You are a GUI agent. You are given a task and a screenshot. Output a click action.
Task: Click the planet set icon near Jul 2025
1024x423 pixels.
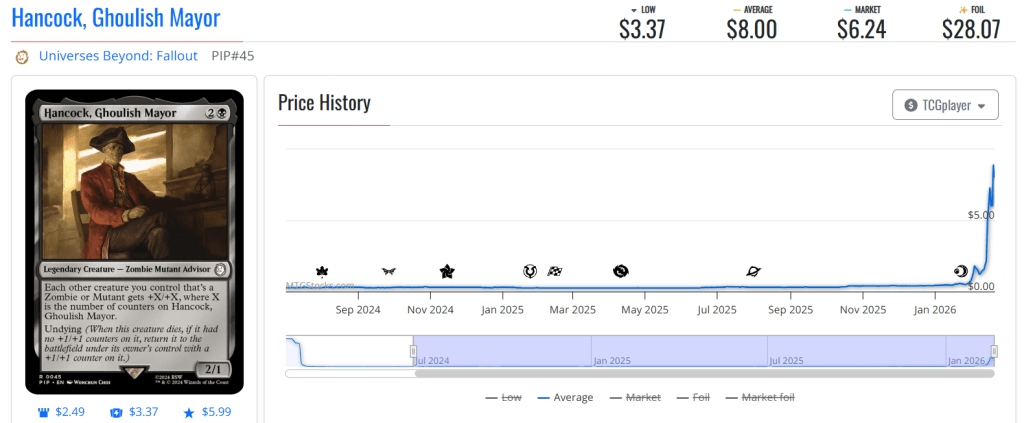[753, 271]
